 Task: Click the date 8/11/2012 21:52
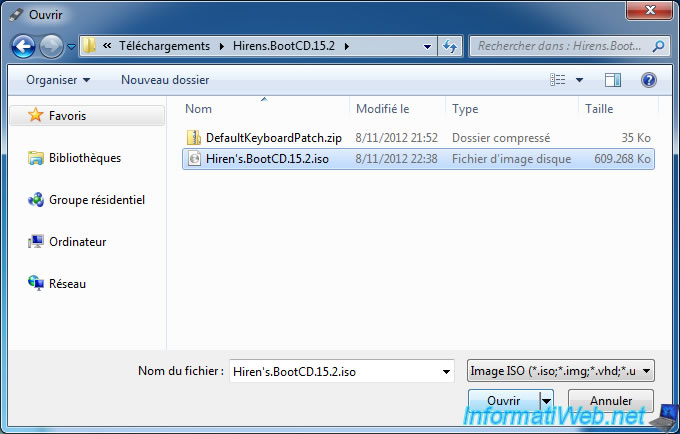[396, 138]
